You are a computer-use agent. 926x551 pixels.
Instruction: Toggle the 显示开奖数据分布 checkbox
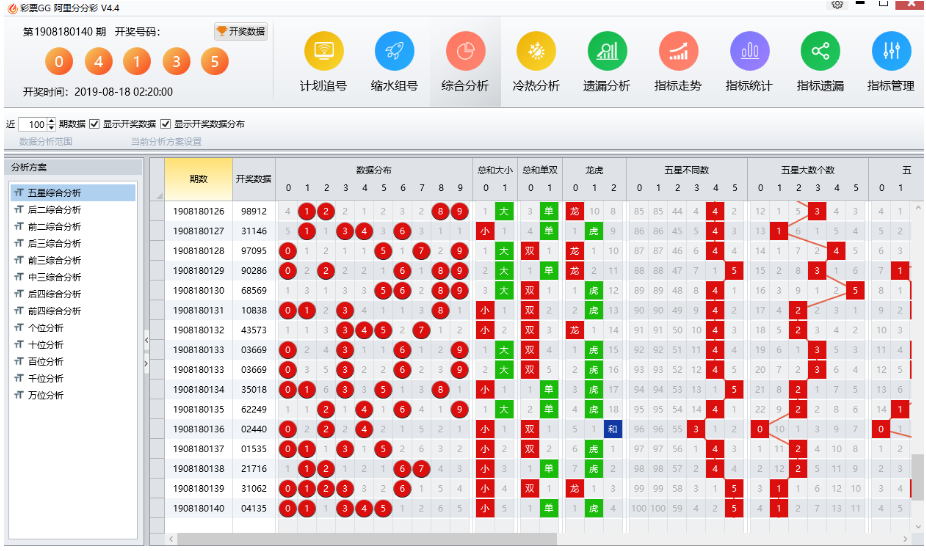(x=166, y=125)
